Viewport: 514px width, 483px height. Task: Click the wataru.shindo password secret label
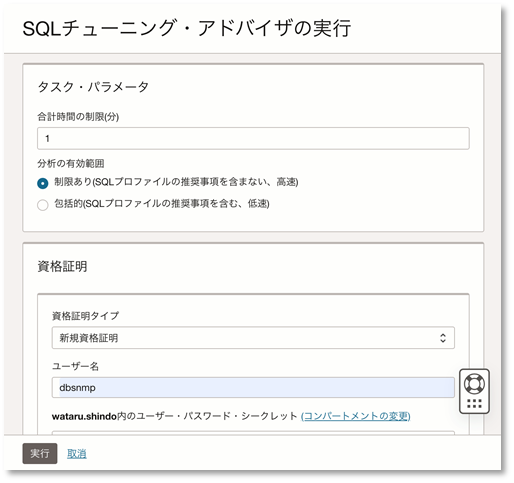tap(174, 416)
